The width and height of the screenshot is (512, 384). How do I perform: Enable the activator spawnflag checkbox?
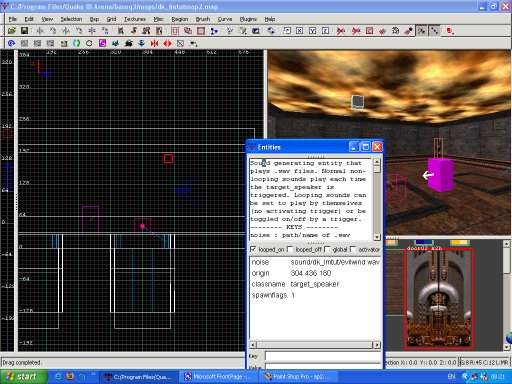pyautogui.click(x=353, y=249)
